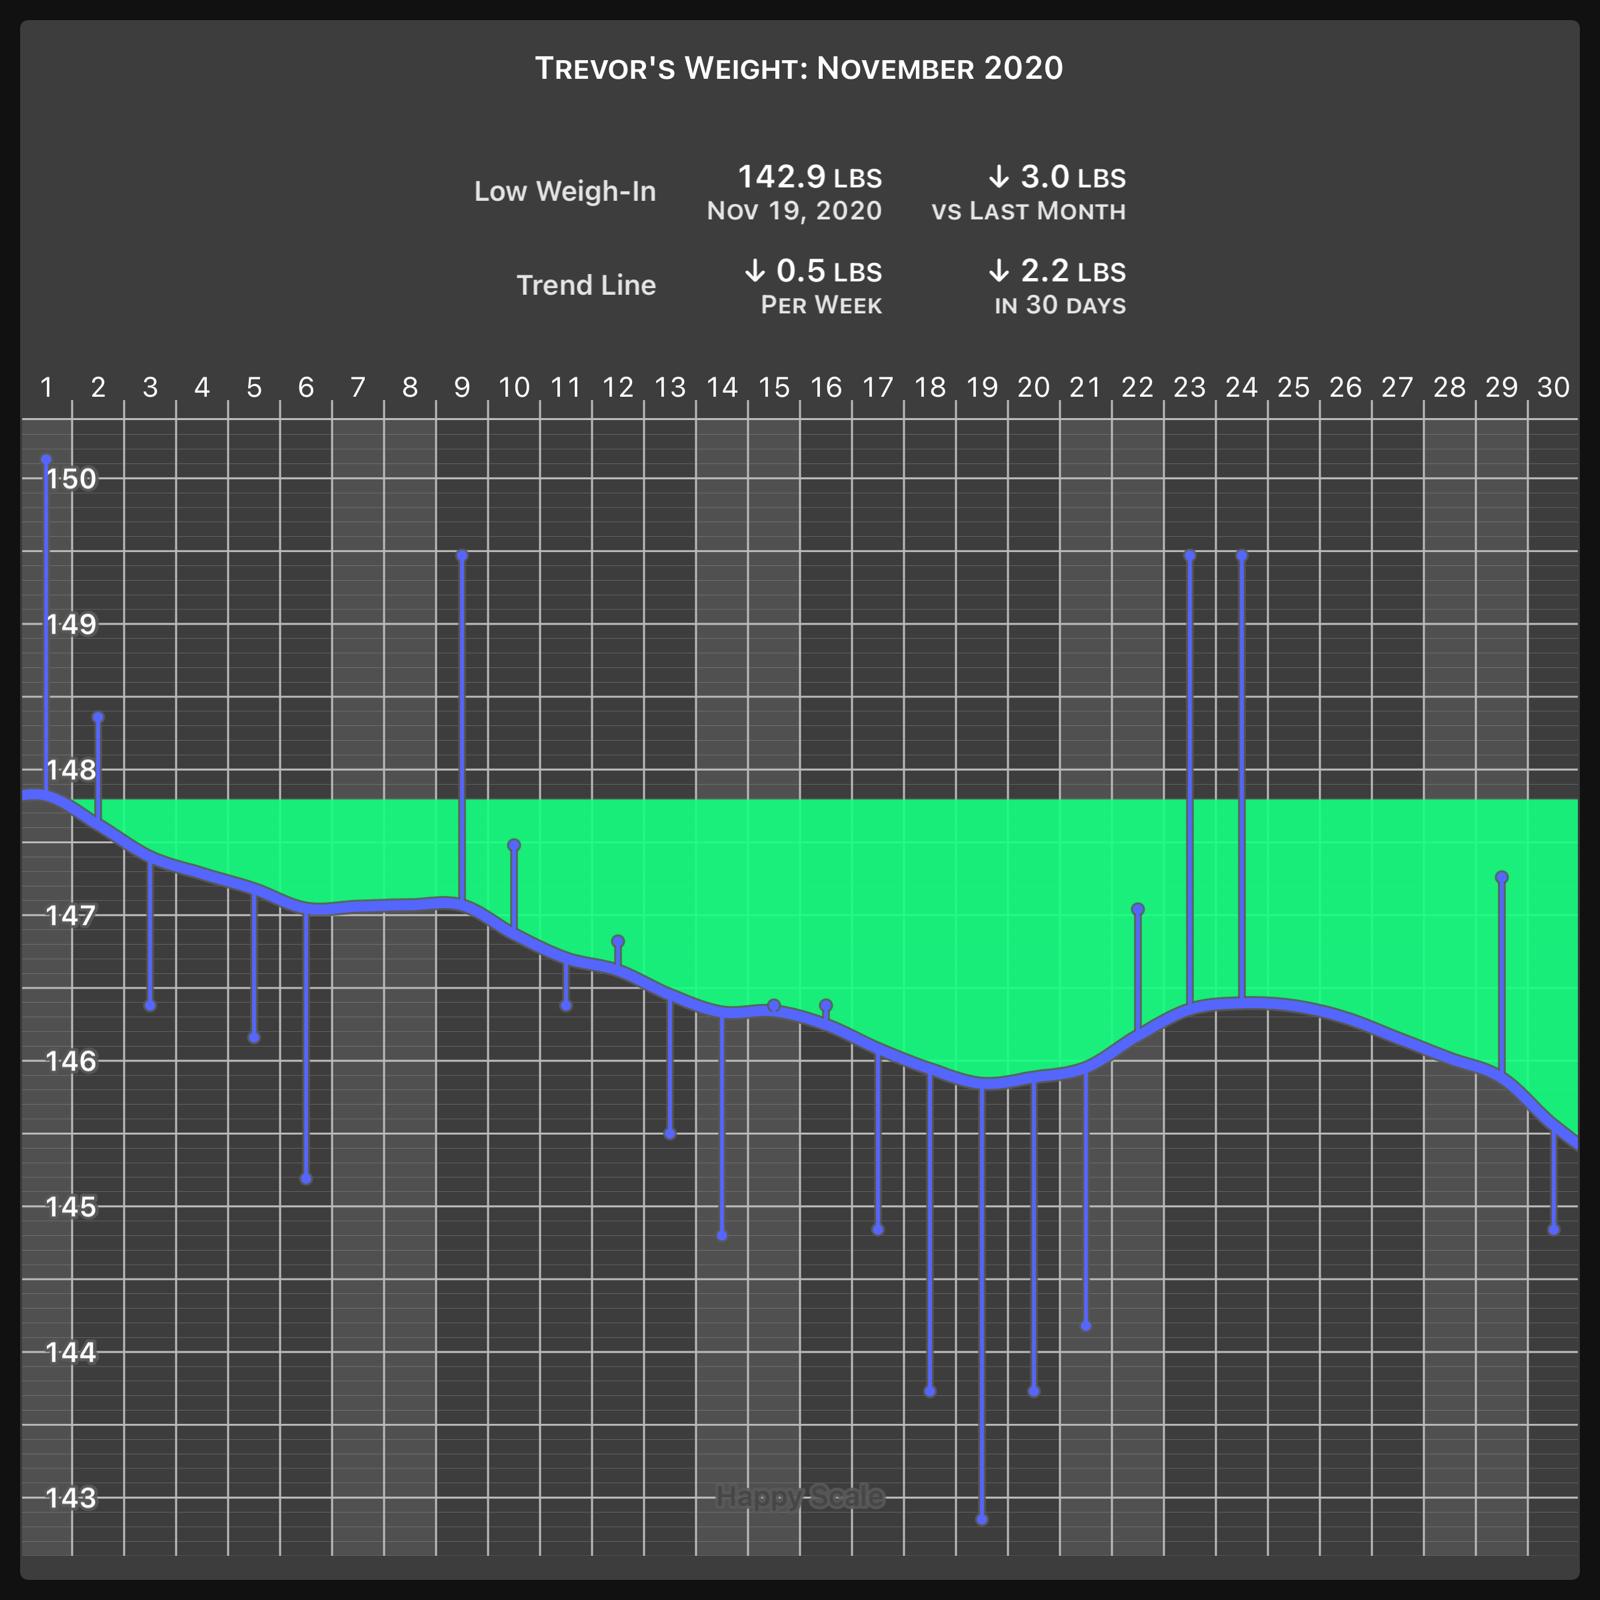Click the chart title Trevor's Weight

tap(798, 68)
